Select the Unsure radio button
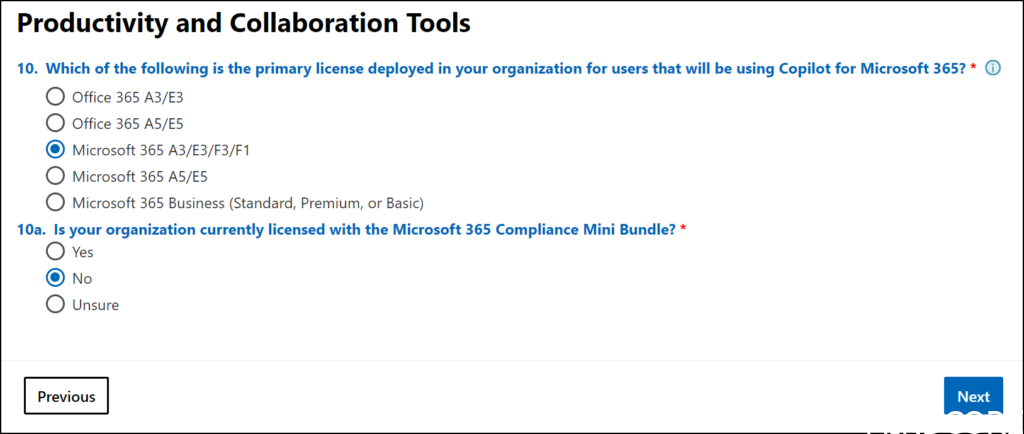Image resolution: width=1024 pixels, height=434 pixels. (x=55, y=305)
